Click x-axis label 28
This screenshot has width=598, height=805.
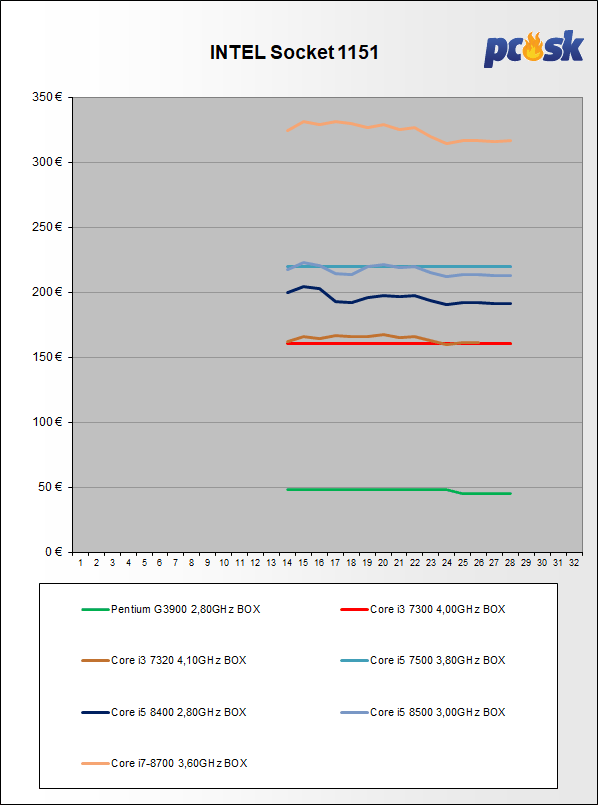510,563
